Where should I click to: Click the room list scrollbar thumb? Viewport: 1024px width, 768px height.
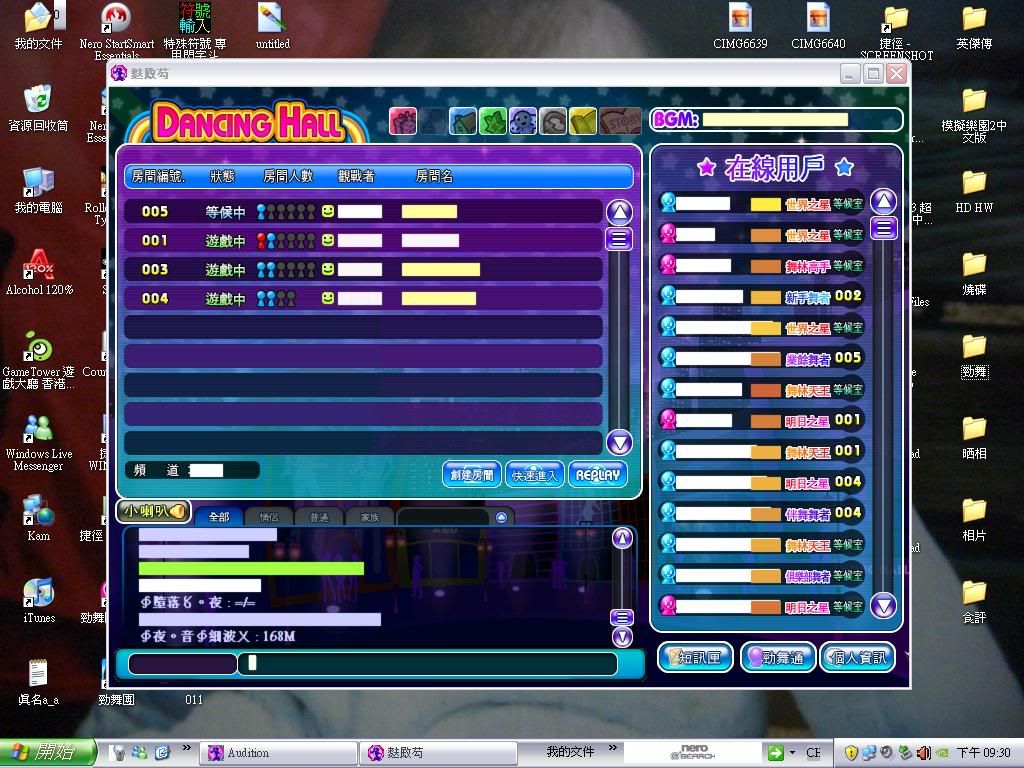pyautogui.click(x=619, y=239)
